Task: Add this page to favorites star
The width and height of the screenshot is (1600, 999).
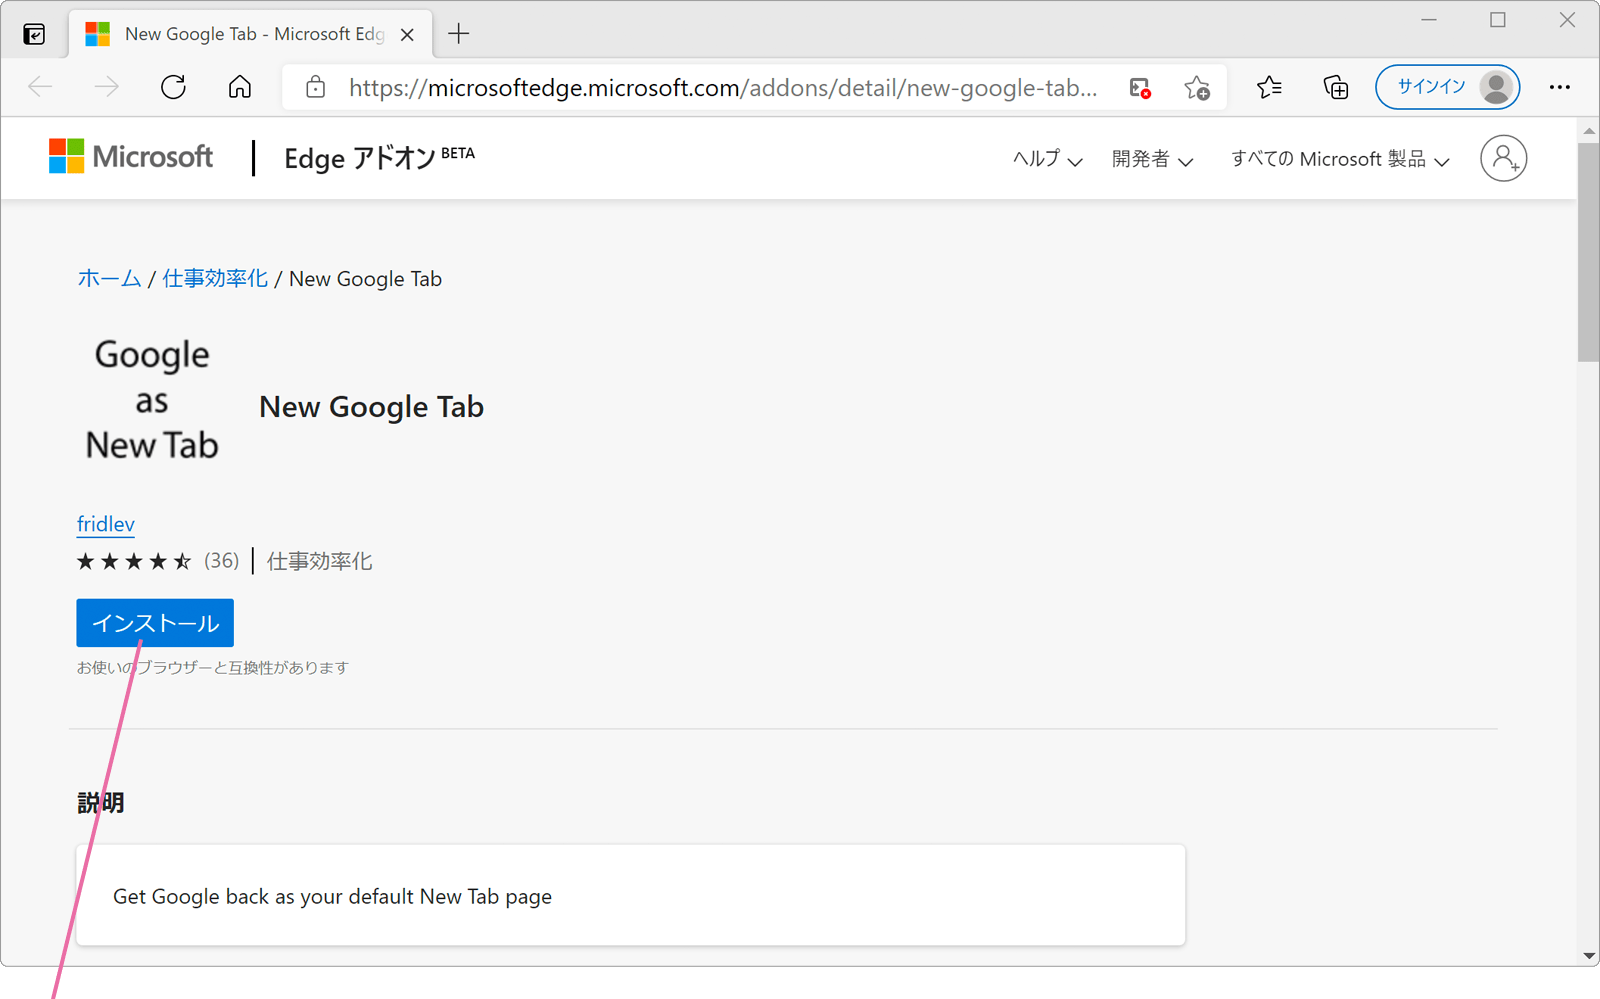Action: (x=1197, y=88)
